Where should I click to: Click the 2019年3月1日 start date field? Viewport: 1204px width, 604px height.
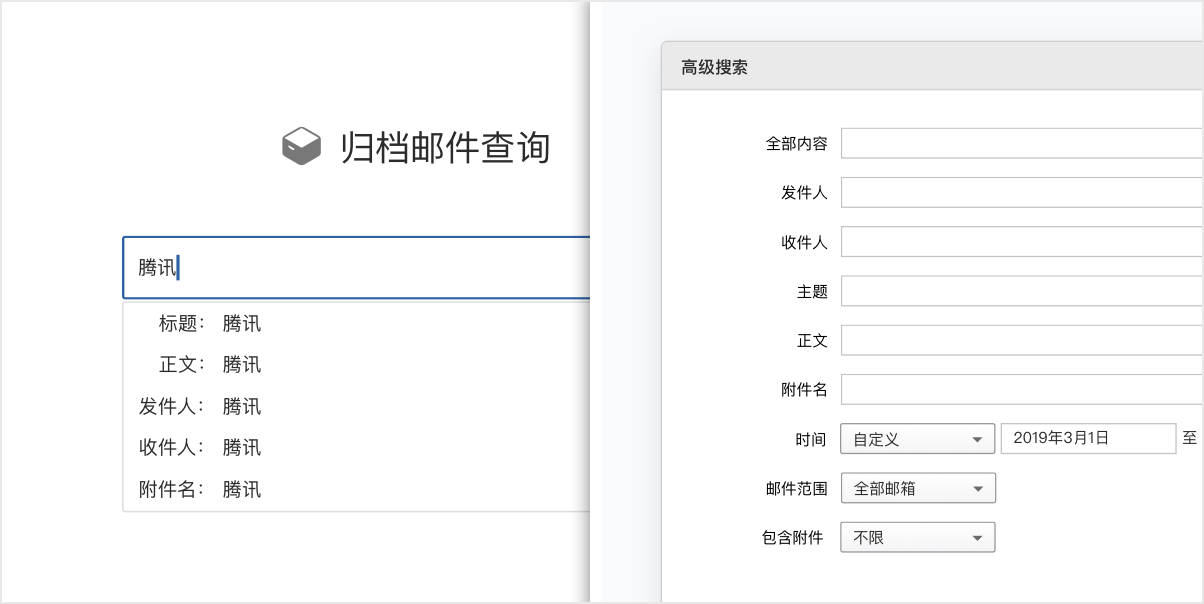[1088, 437]
